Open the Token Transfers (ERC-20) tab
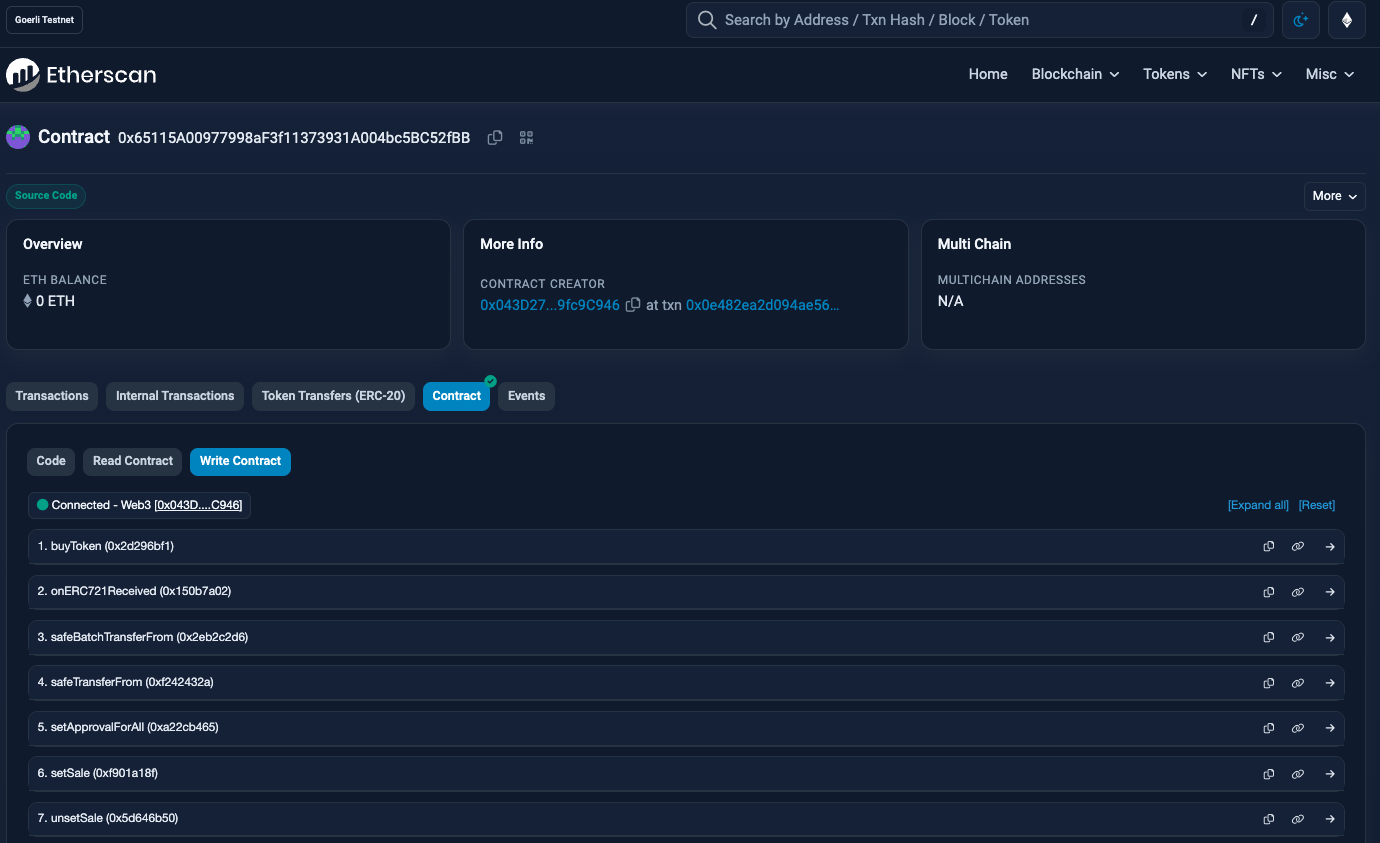Image resolution: width=1380 pixels, height=843 pixels. 332,396
